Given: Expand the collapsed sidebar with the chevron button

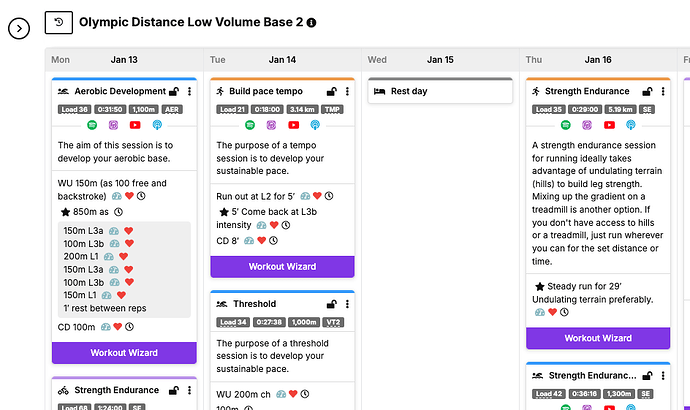Looking at the screenshot, I should point(20,28).
